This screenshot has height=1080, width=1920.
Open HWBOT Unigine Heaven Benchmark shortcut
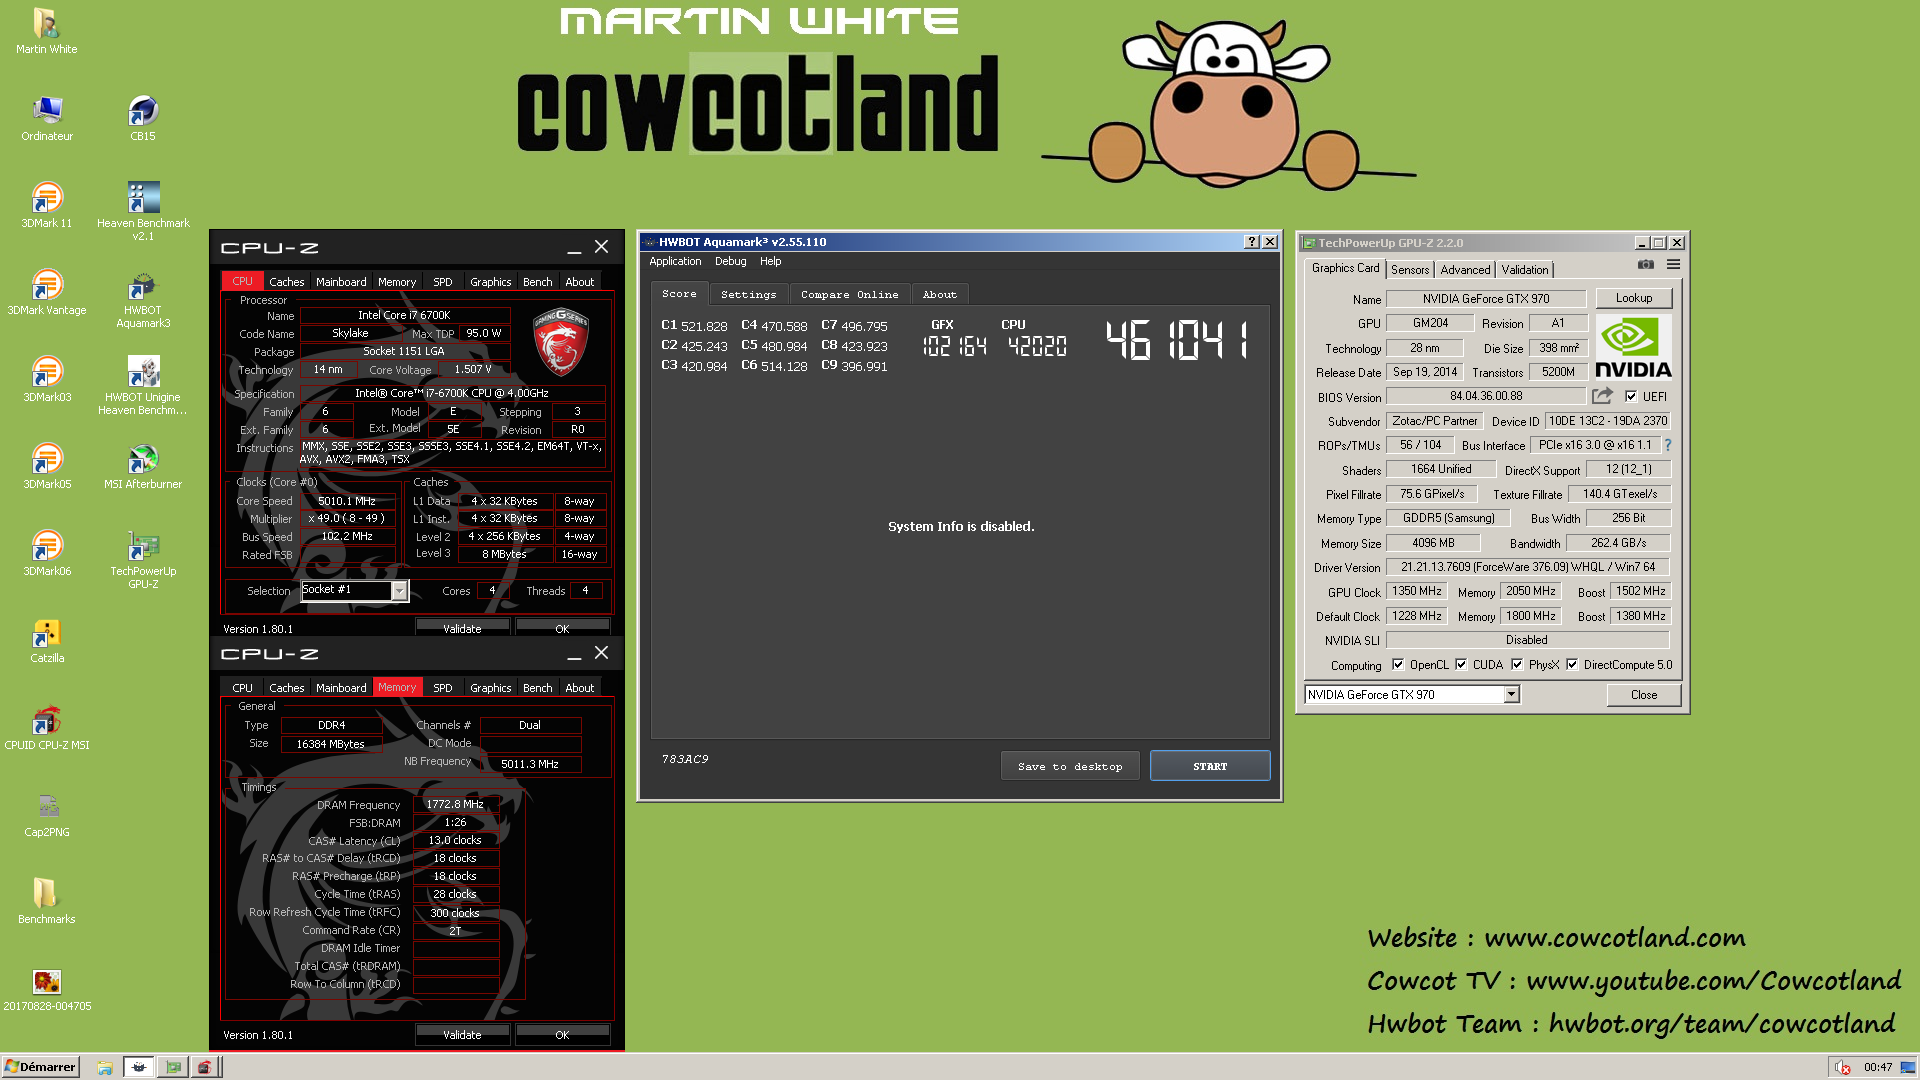coord(143,385)
